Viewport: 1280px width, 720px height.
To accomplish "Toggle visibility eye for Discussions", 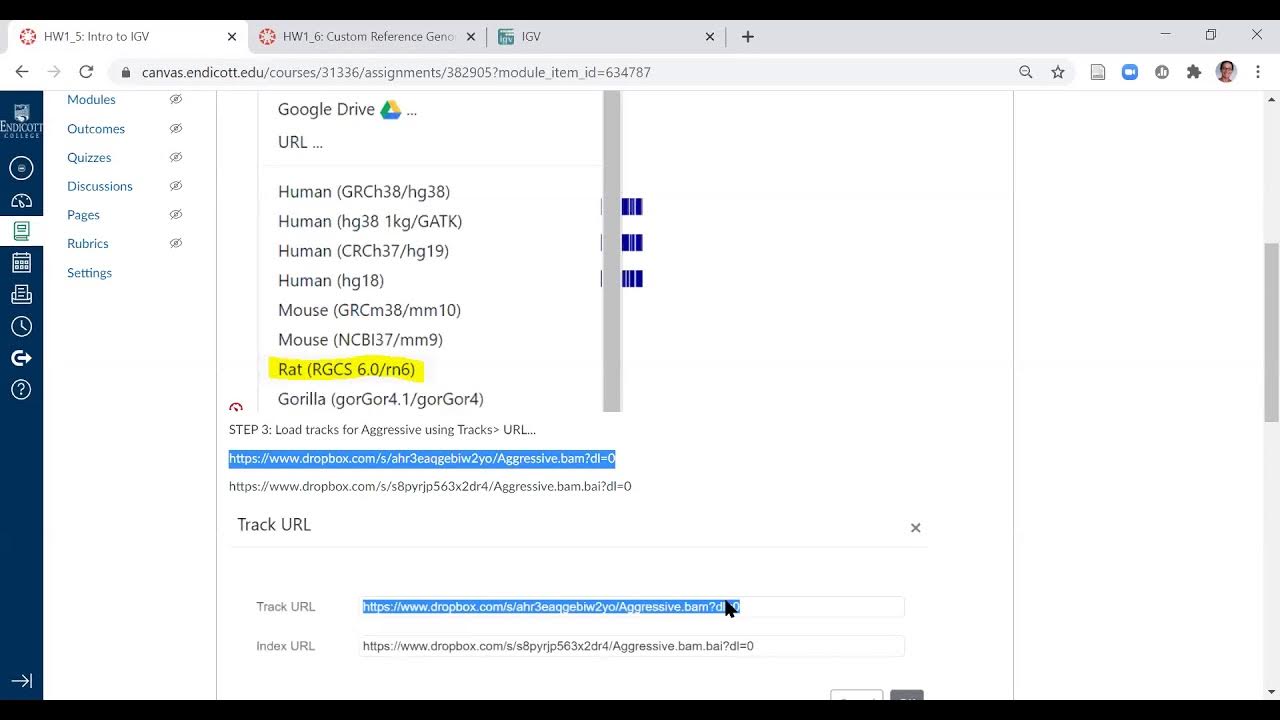I will pos(176,186).
